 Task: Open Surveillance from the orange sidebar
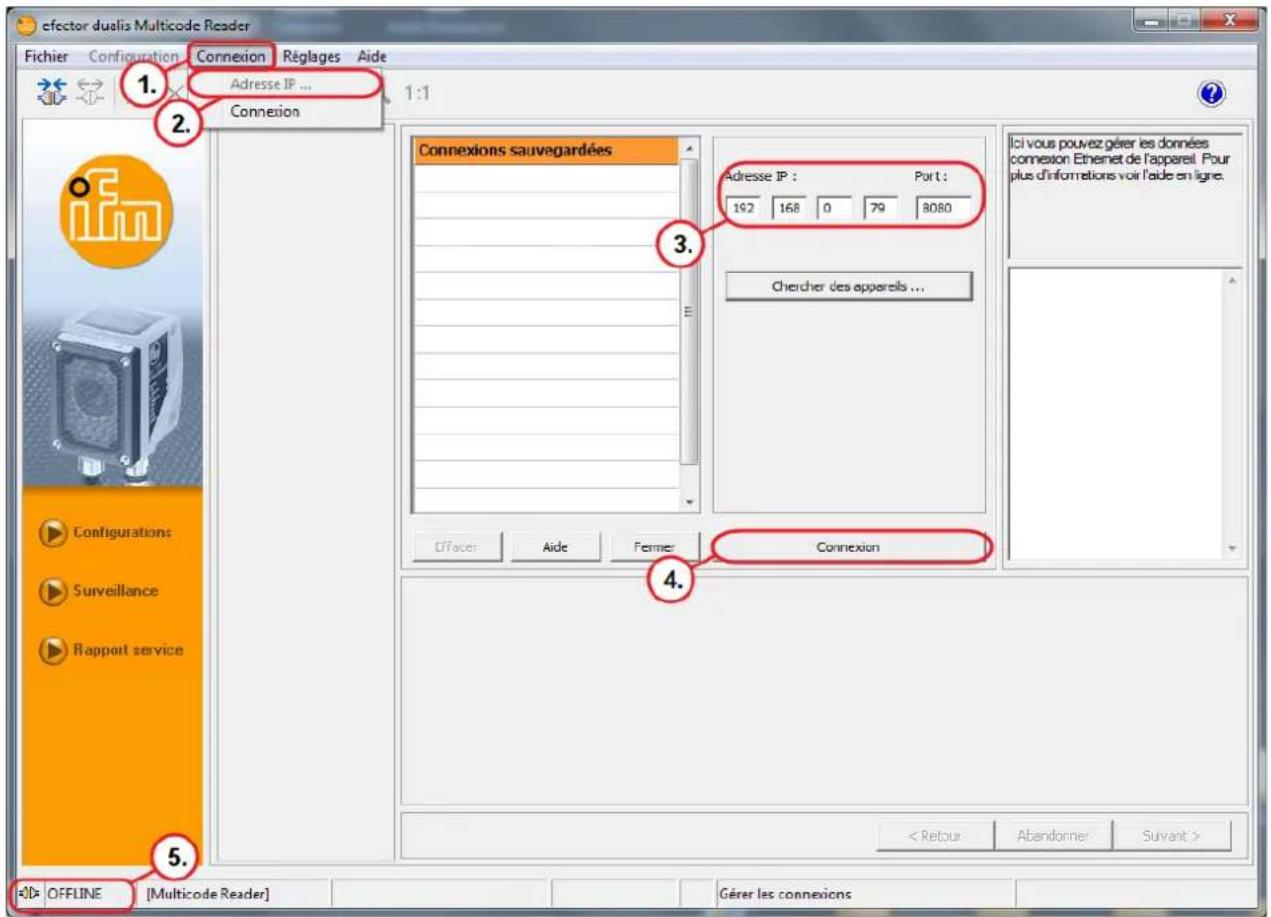[98, 590]
